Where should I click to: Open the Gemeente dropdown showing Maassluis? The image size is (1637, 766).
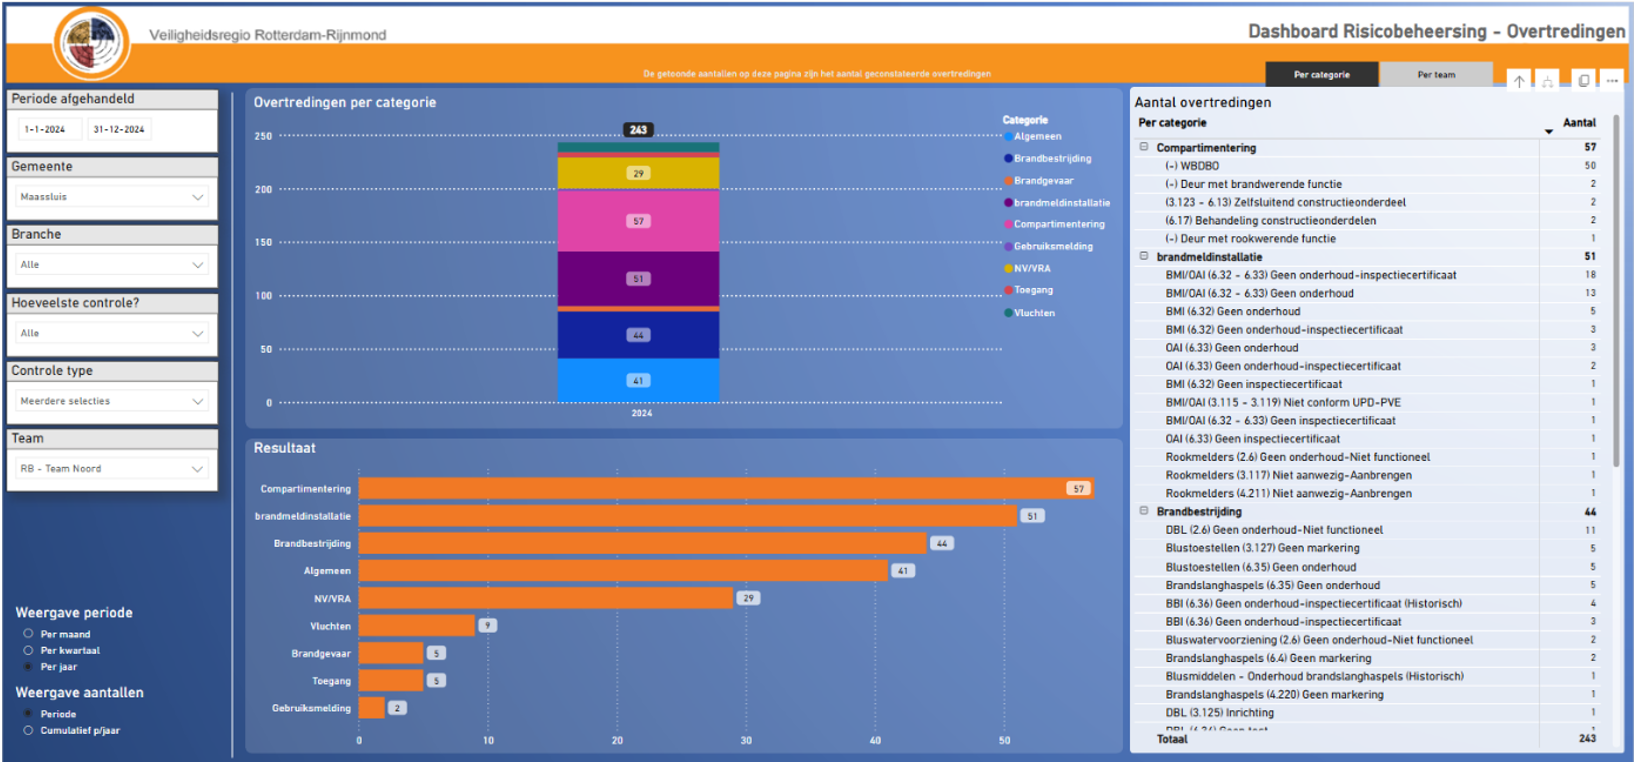(111, 197)
